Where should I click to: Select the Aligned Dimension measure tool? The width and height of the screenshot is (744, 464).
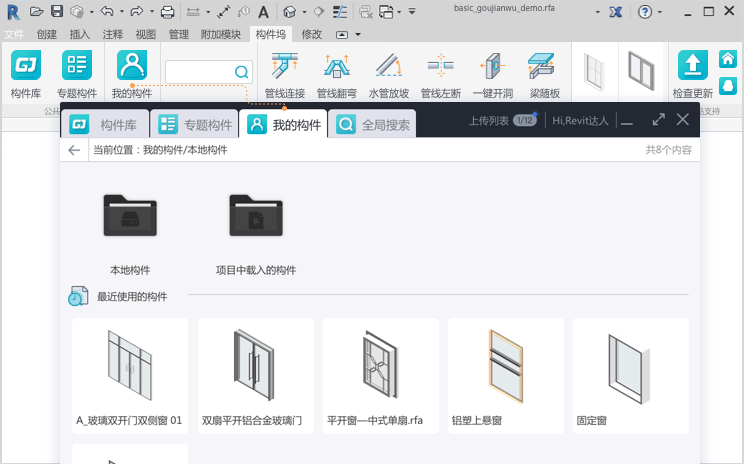[224, 12]
